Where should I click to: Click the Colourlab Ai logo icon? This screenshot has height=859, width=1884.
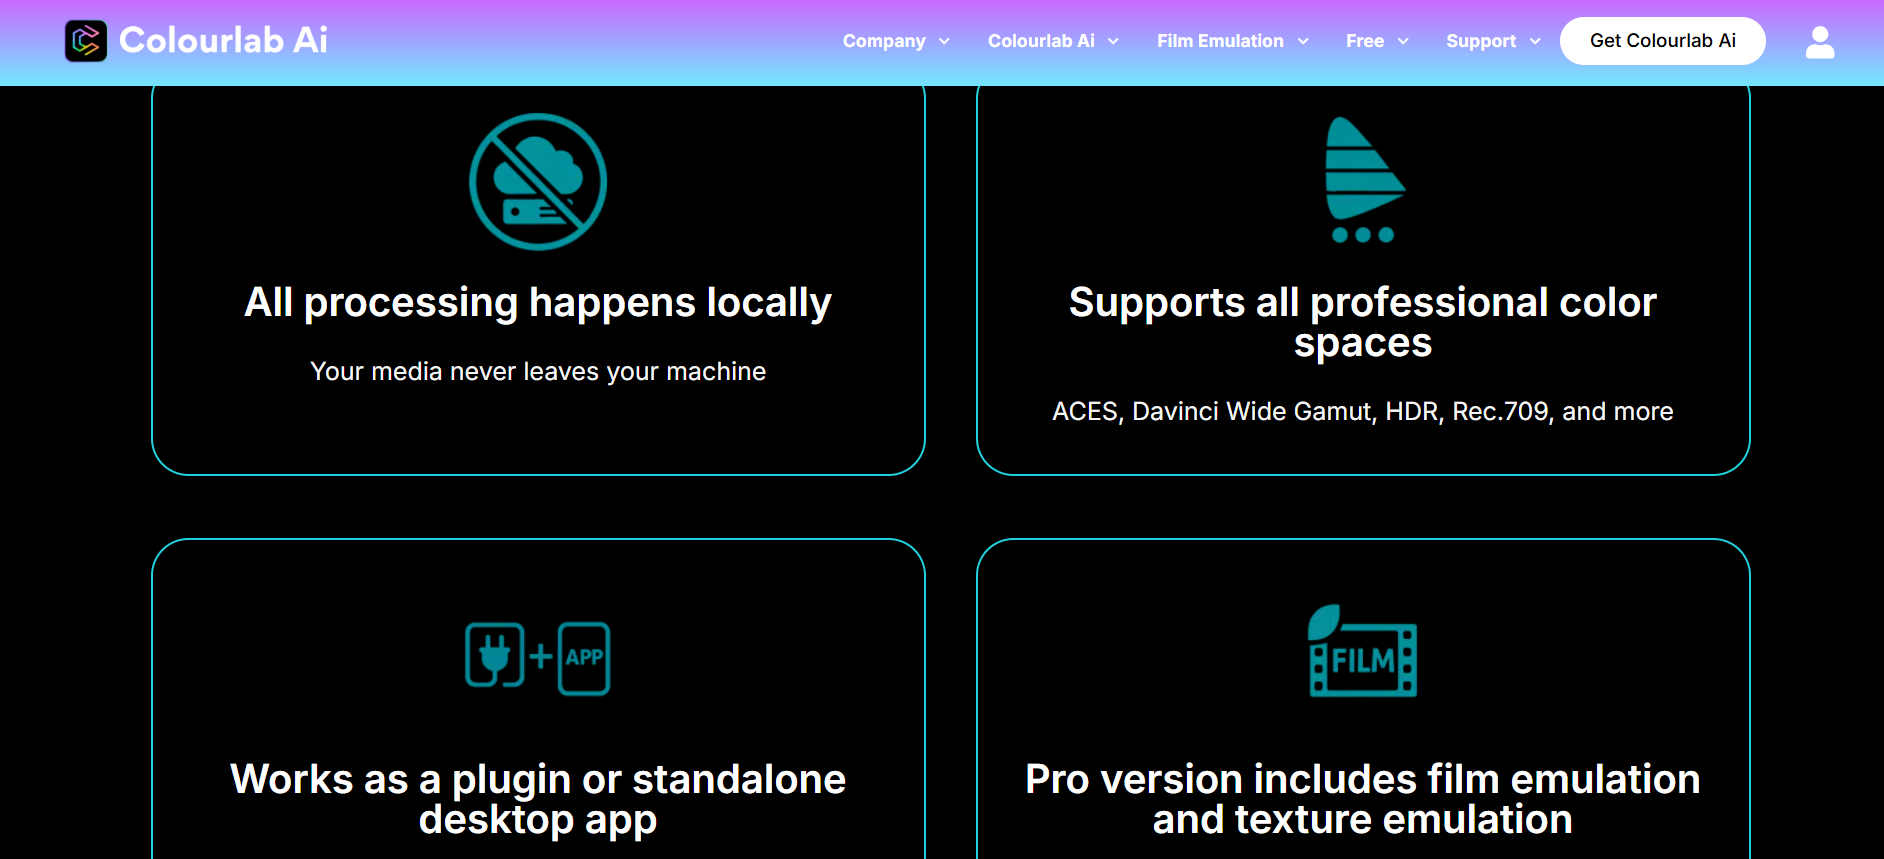tap(86, 41)
